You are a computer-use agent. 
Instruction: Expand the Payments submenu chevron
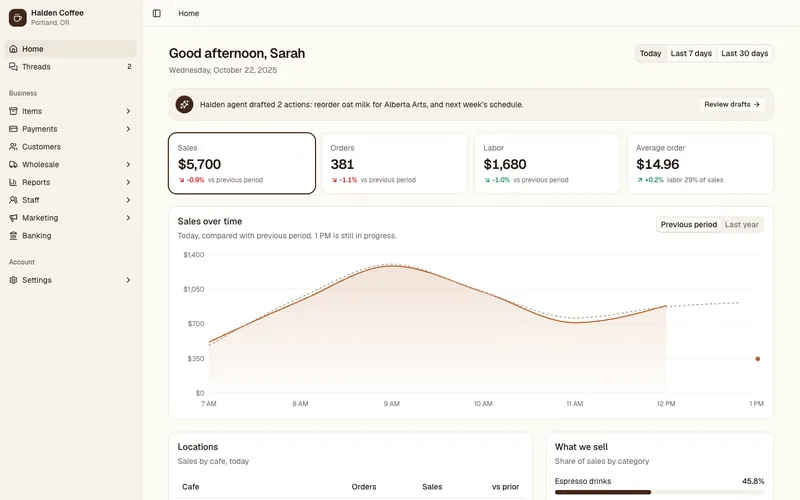pos(128,129)
